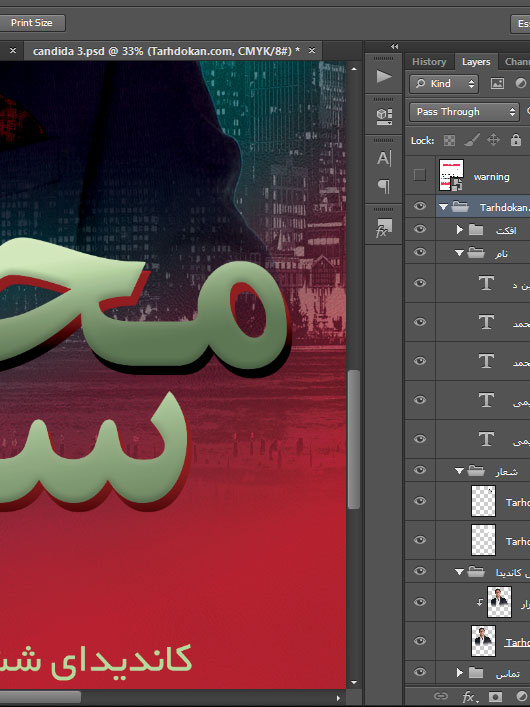This screenshot has width=530, height=707.
Task: Open the Paragraph panel icon
Action: (384, 186)
